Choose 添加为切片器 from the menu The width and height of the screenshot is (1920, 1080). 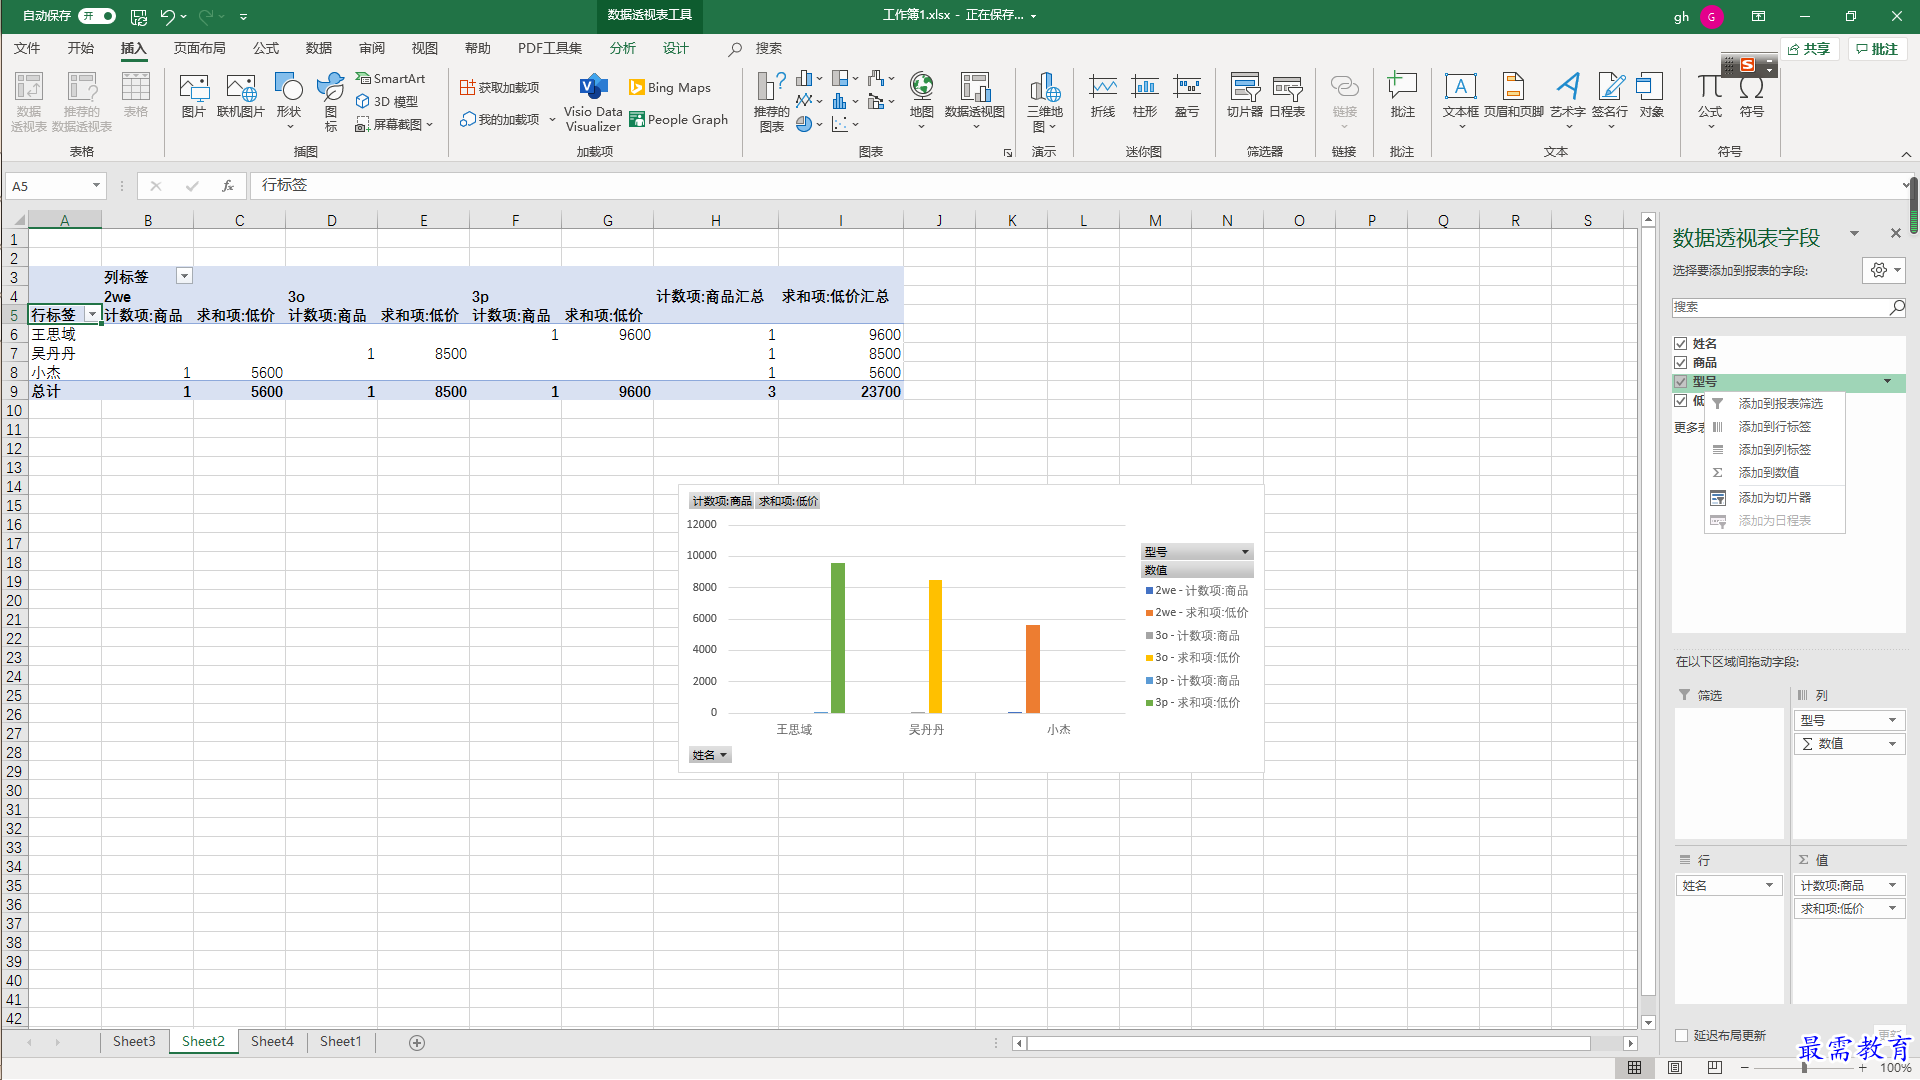point(1774,498)
